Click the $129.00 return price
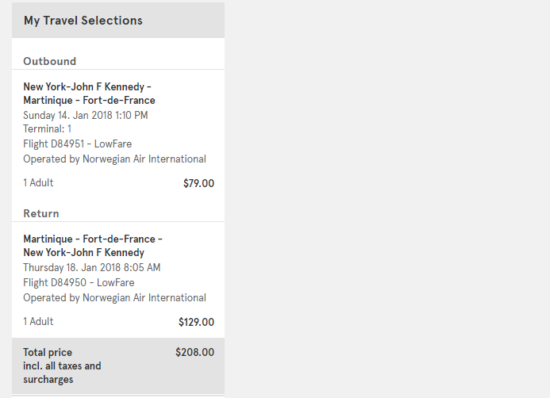The image size is (550, 398). pos(196,322)
